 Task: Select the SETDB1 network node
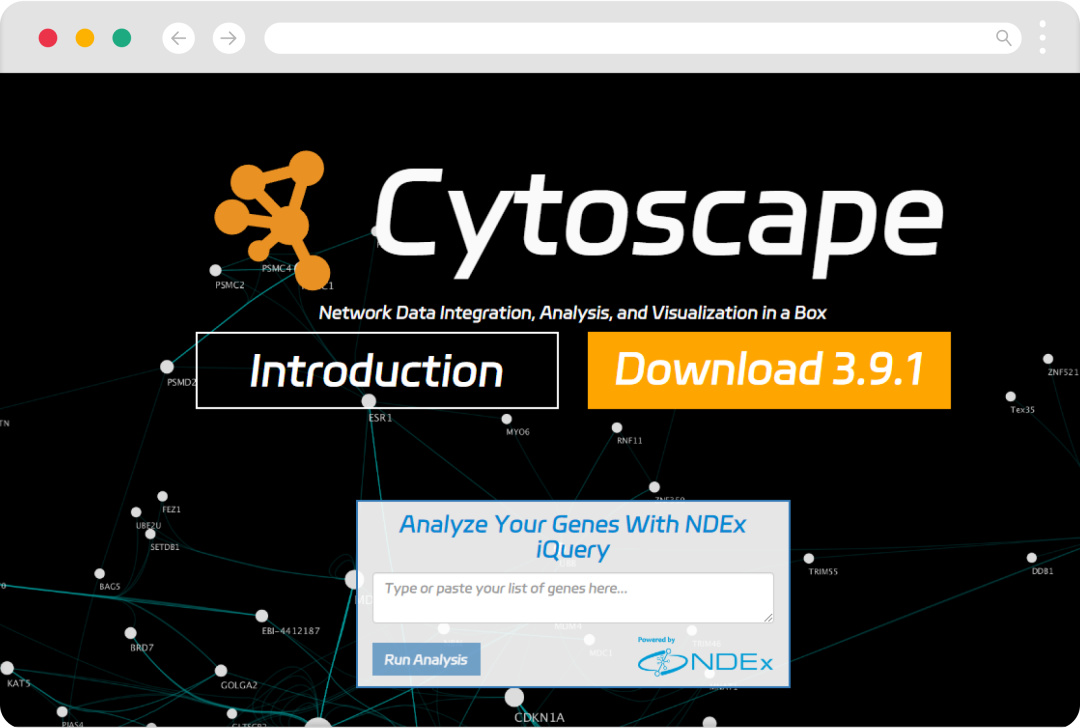(150, 534)
